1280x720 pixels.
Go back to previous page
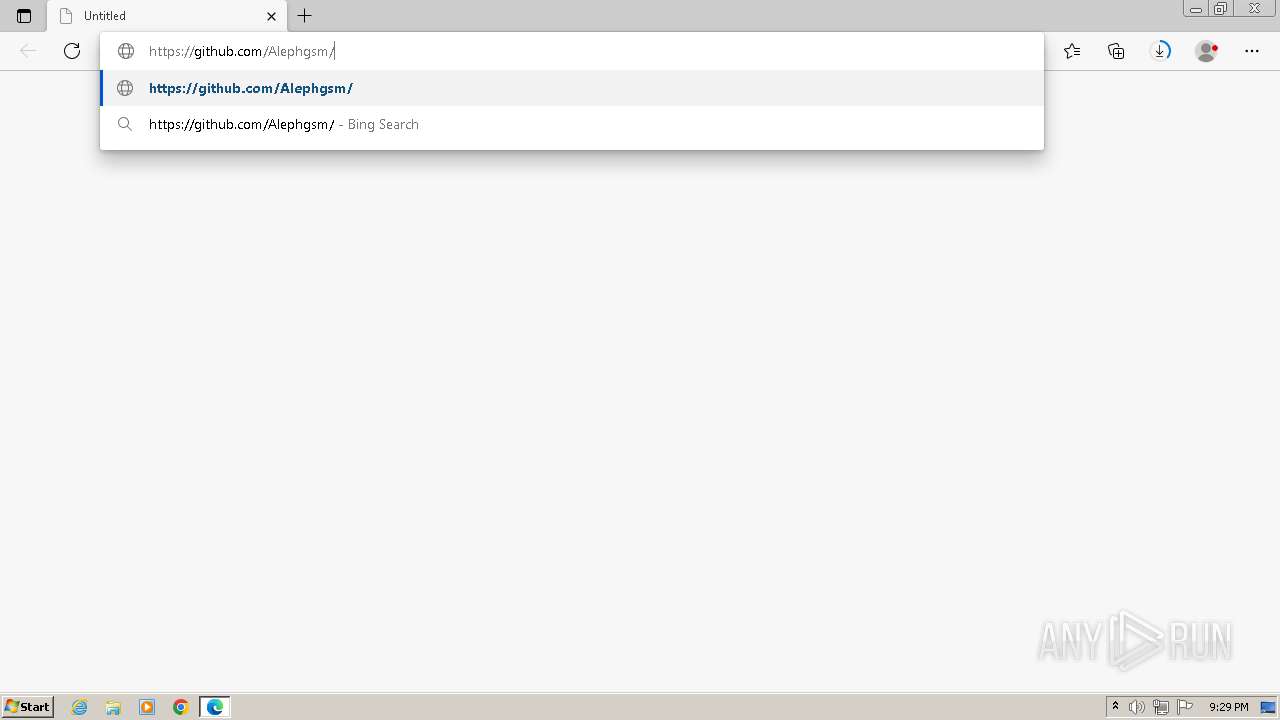(x=28, y=51)
